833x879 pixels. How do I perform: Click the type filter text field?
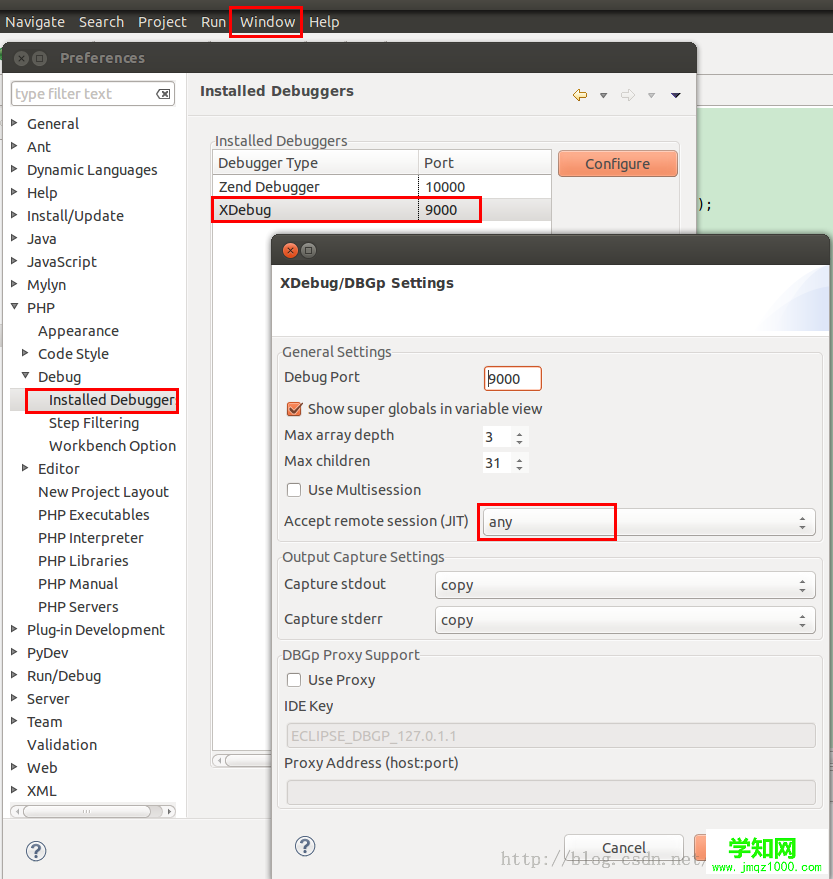pyautogui.click(x=84, y=94)
